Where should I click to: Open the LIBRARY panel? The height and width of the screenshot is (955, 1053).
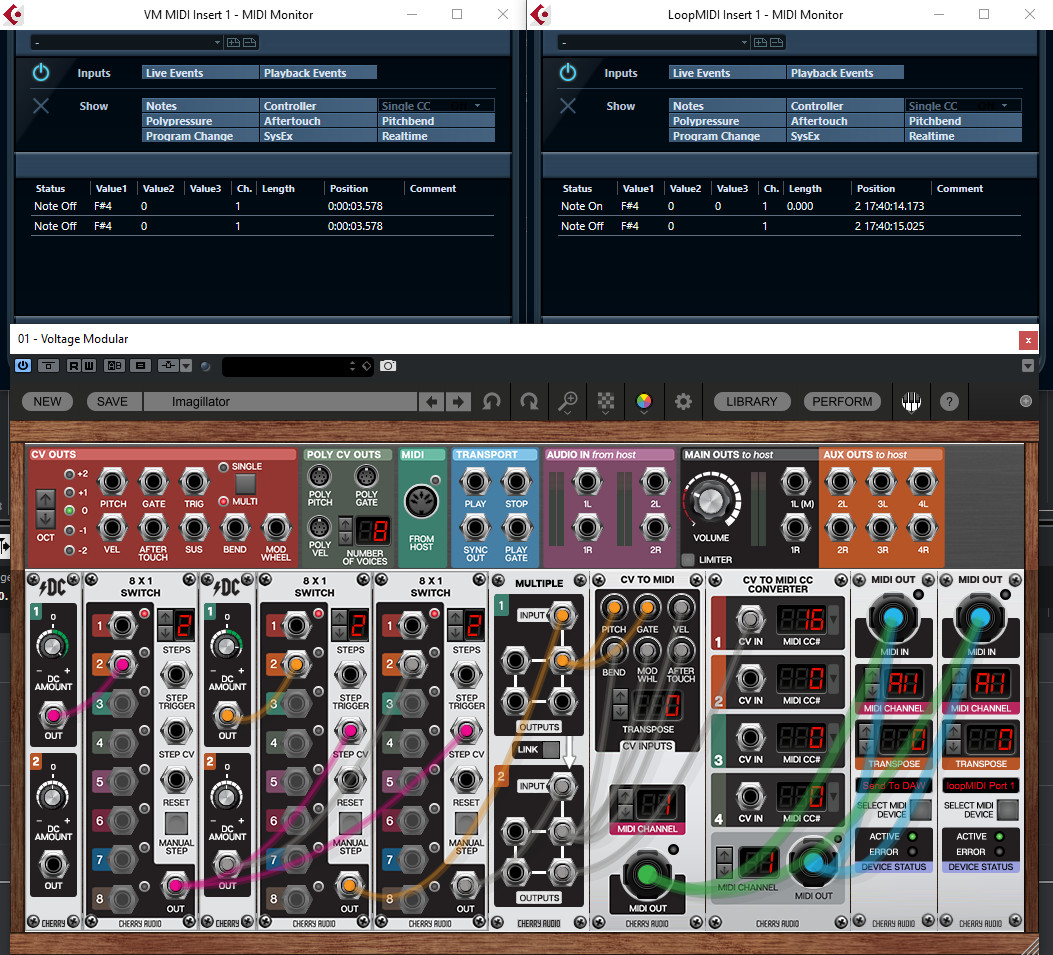(751, 402)
